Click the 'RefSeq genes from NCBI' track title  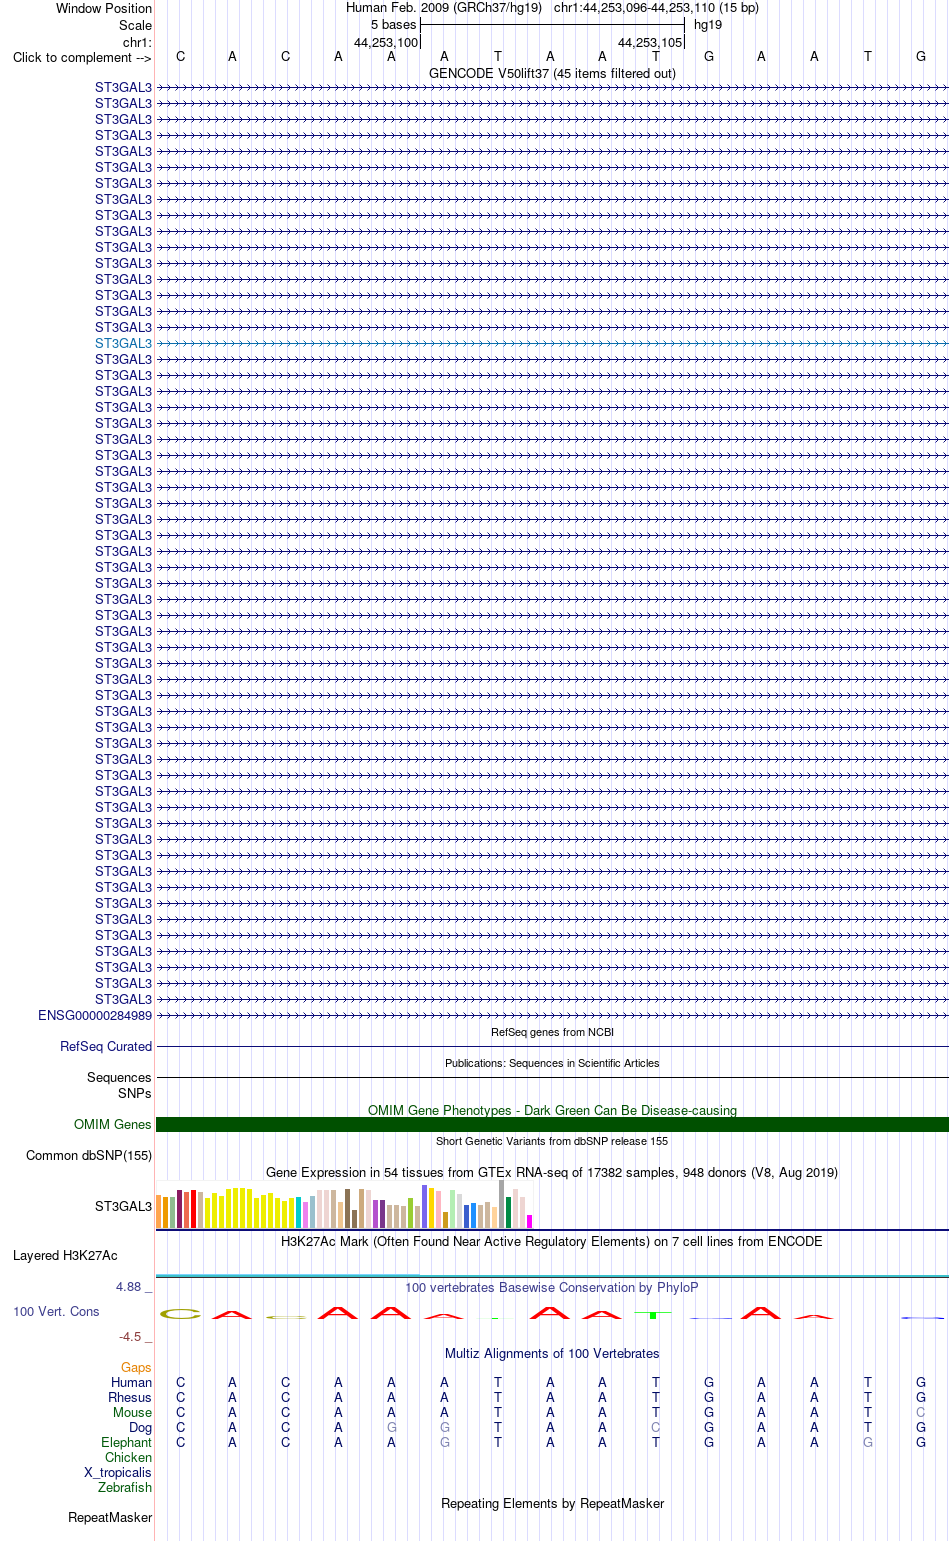[552, 1032]
